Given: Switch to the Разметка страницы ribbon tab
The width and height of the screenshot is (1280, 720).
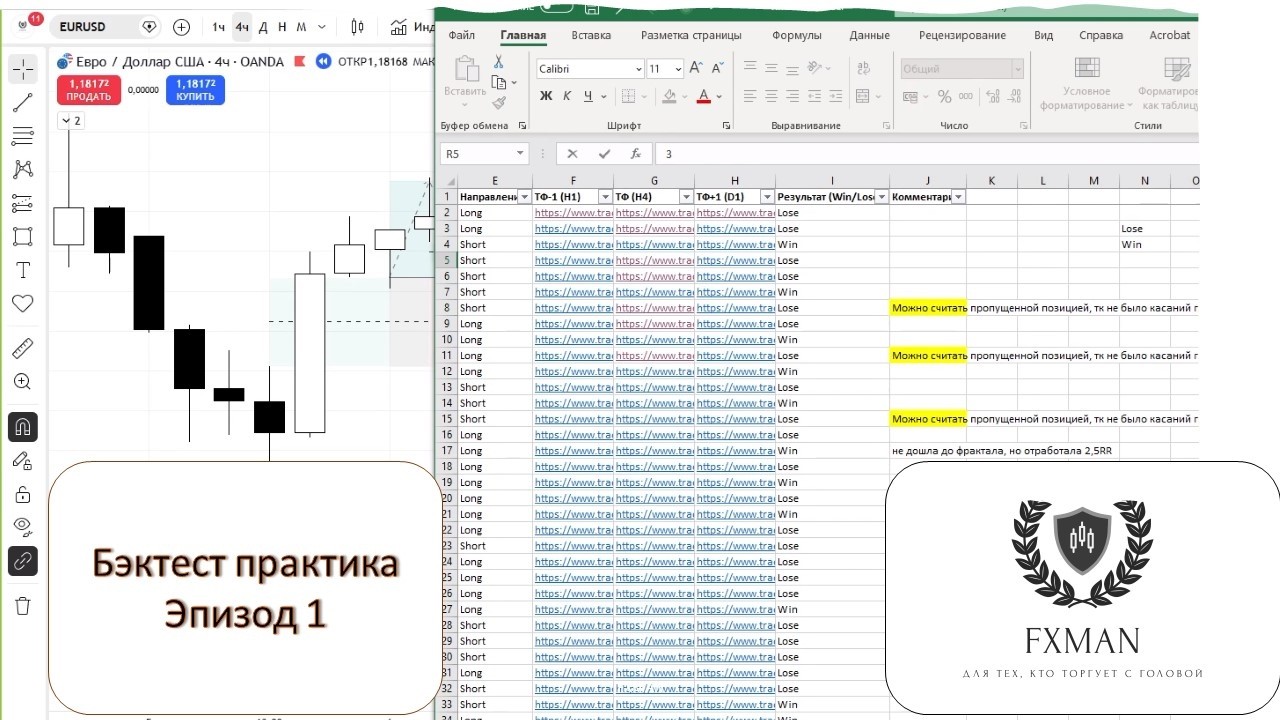Looking at the screenshot, I should [x=691, y=35].
